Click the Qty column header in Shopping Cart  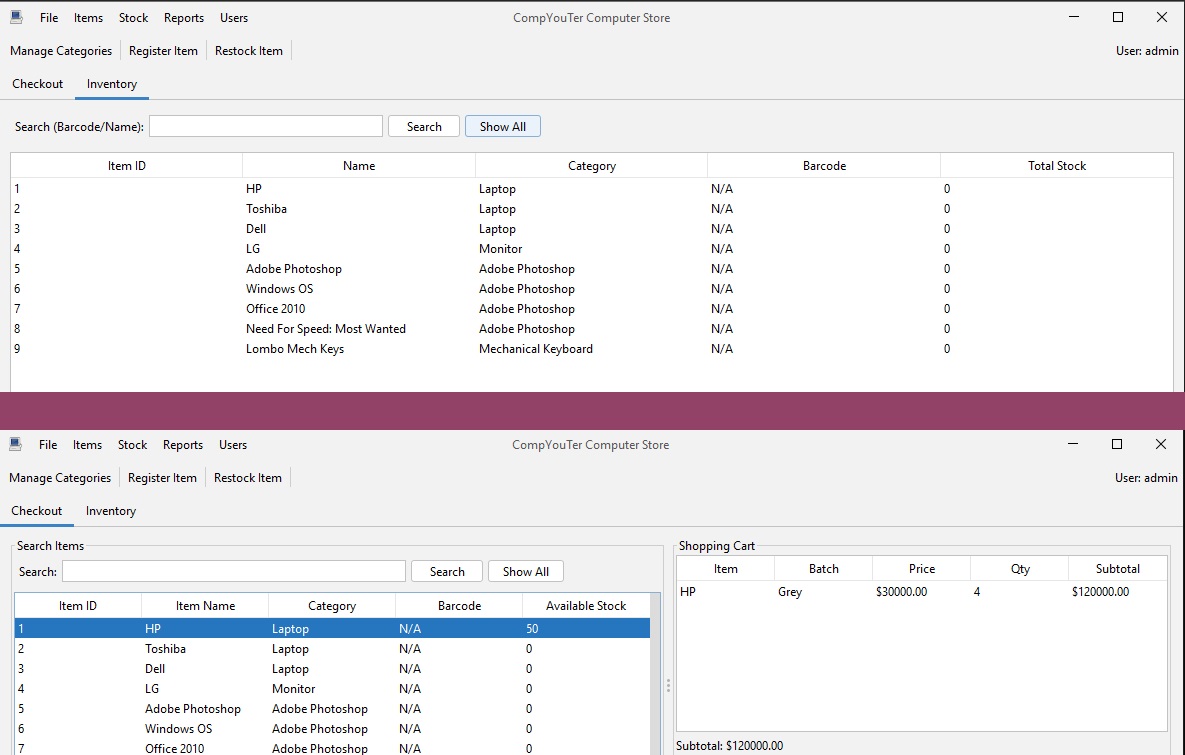[1019, 569]
